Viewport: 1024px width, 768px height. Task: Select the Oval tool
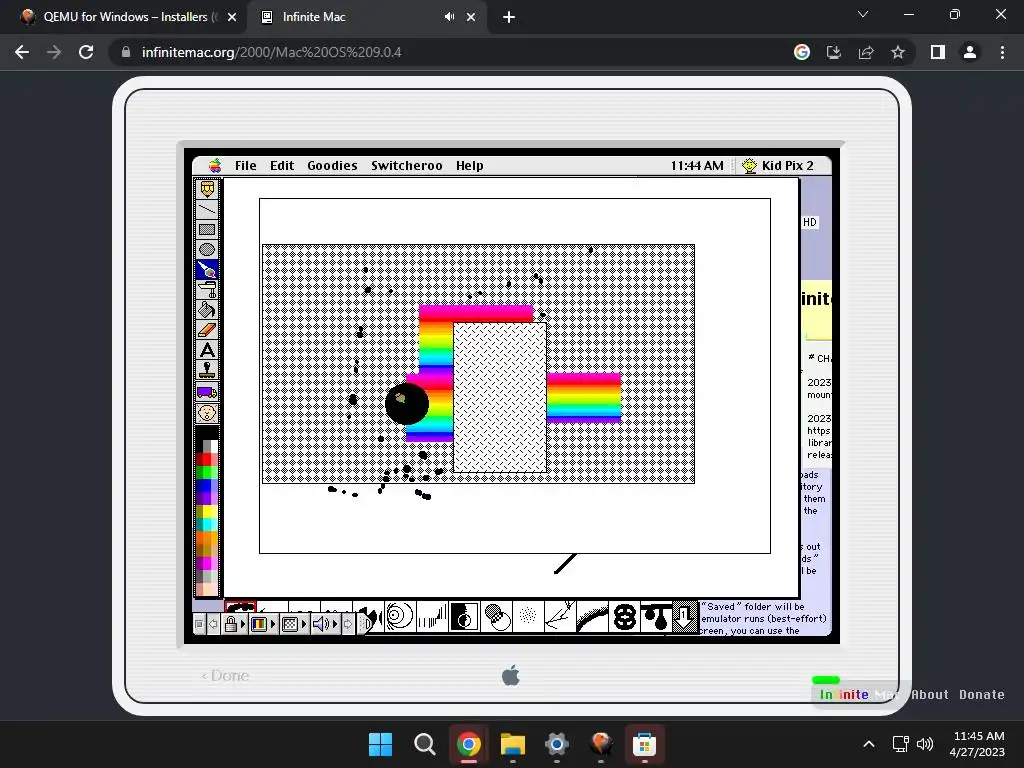pos(207,249)
